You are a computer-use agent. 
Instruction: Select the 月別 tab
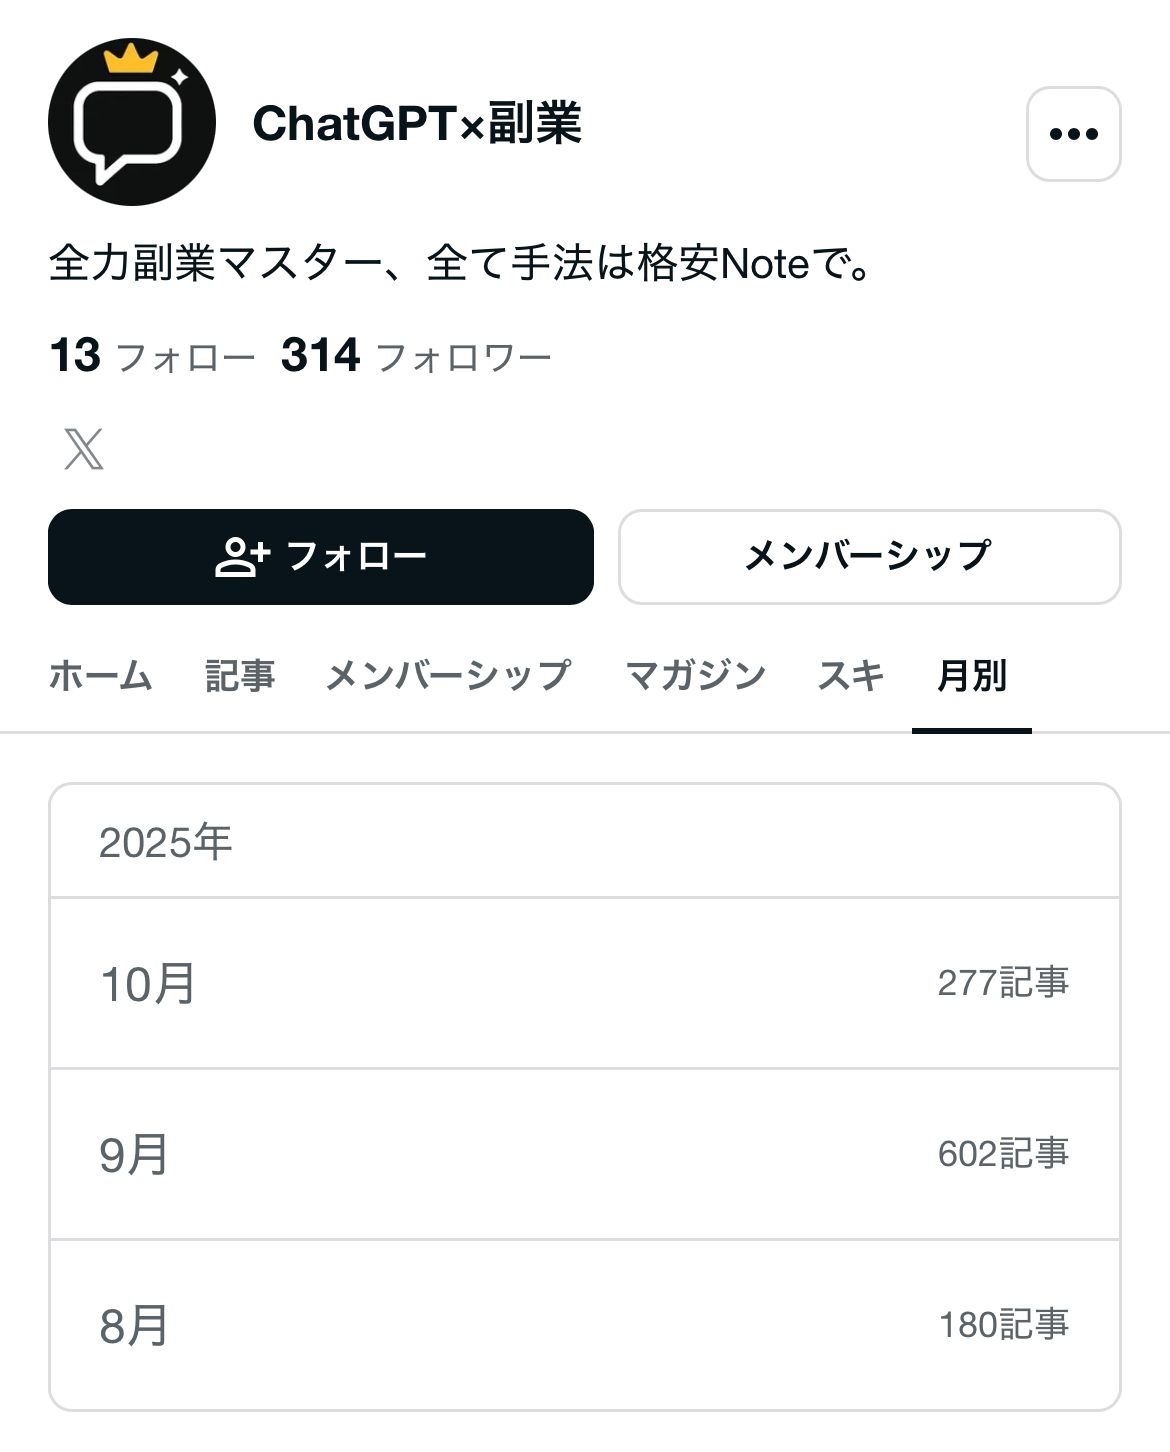tap(972, 676)
